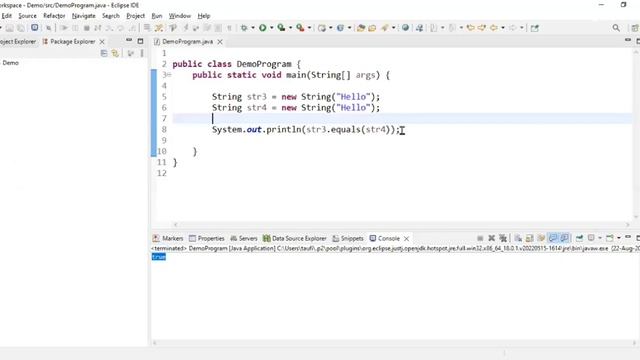This screenshot has width=640, height=360.
Task: Click Pin Console icon
Action: 579,238
